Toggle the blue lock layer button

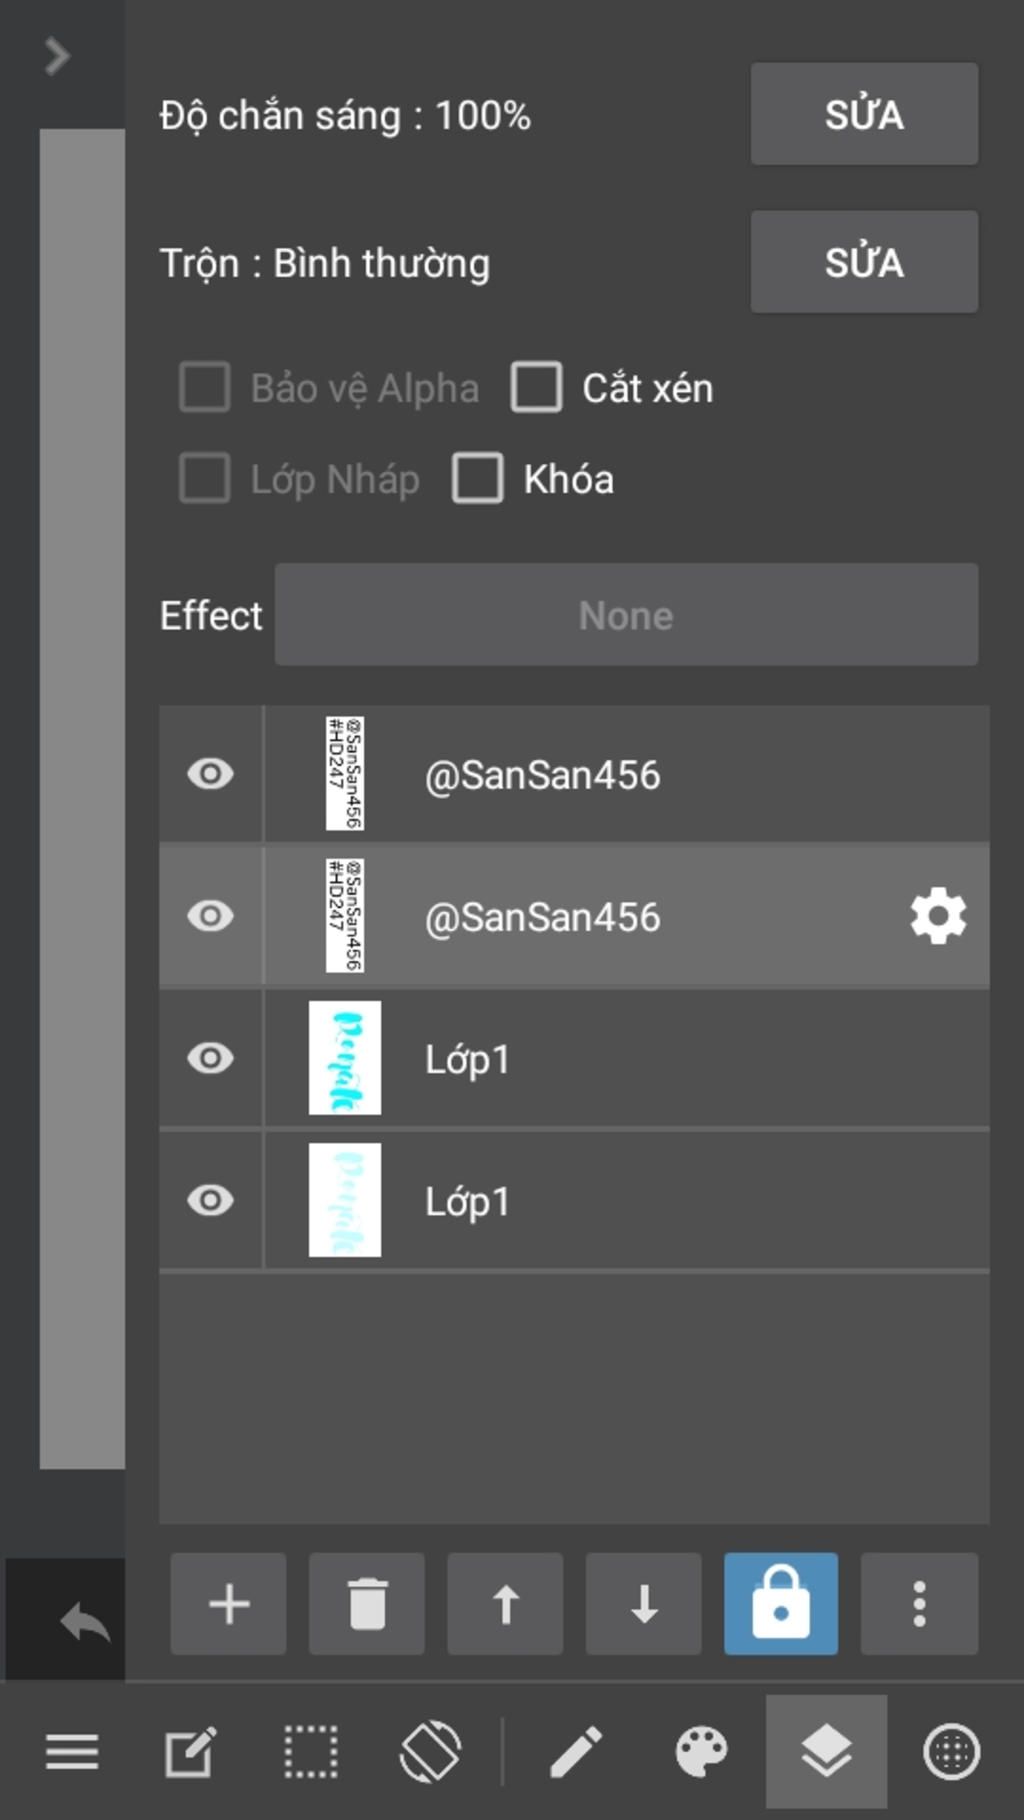(781, 1604)
